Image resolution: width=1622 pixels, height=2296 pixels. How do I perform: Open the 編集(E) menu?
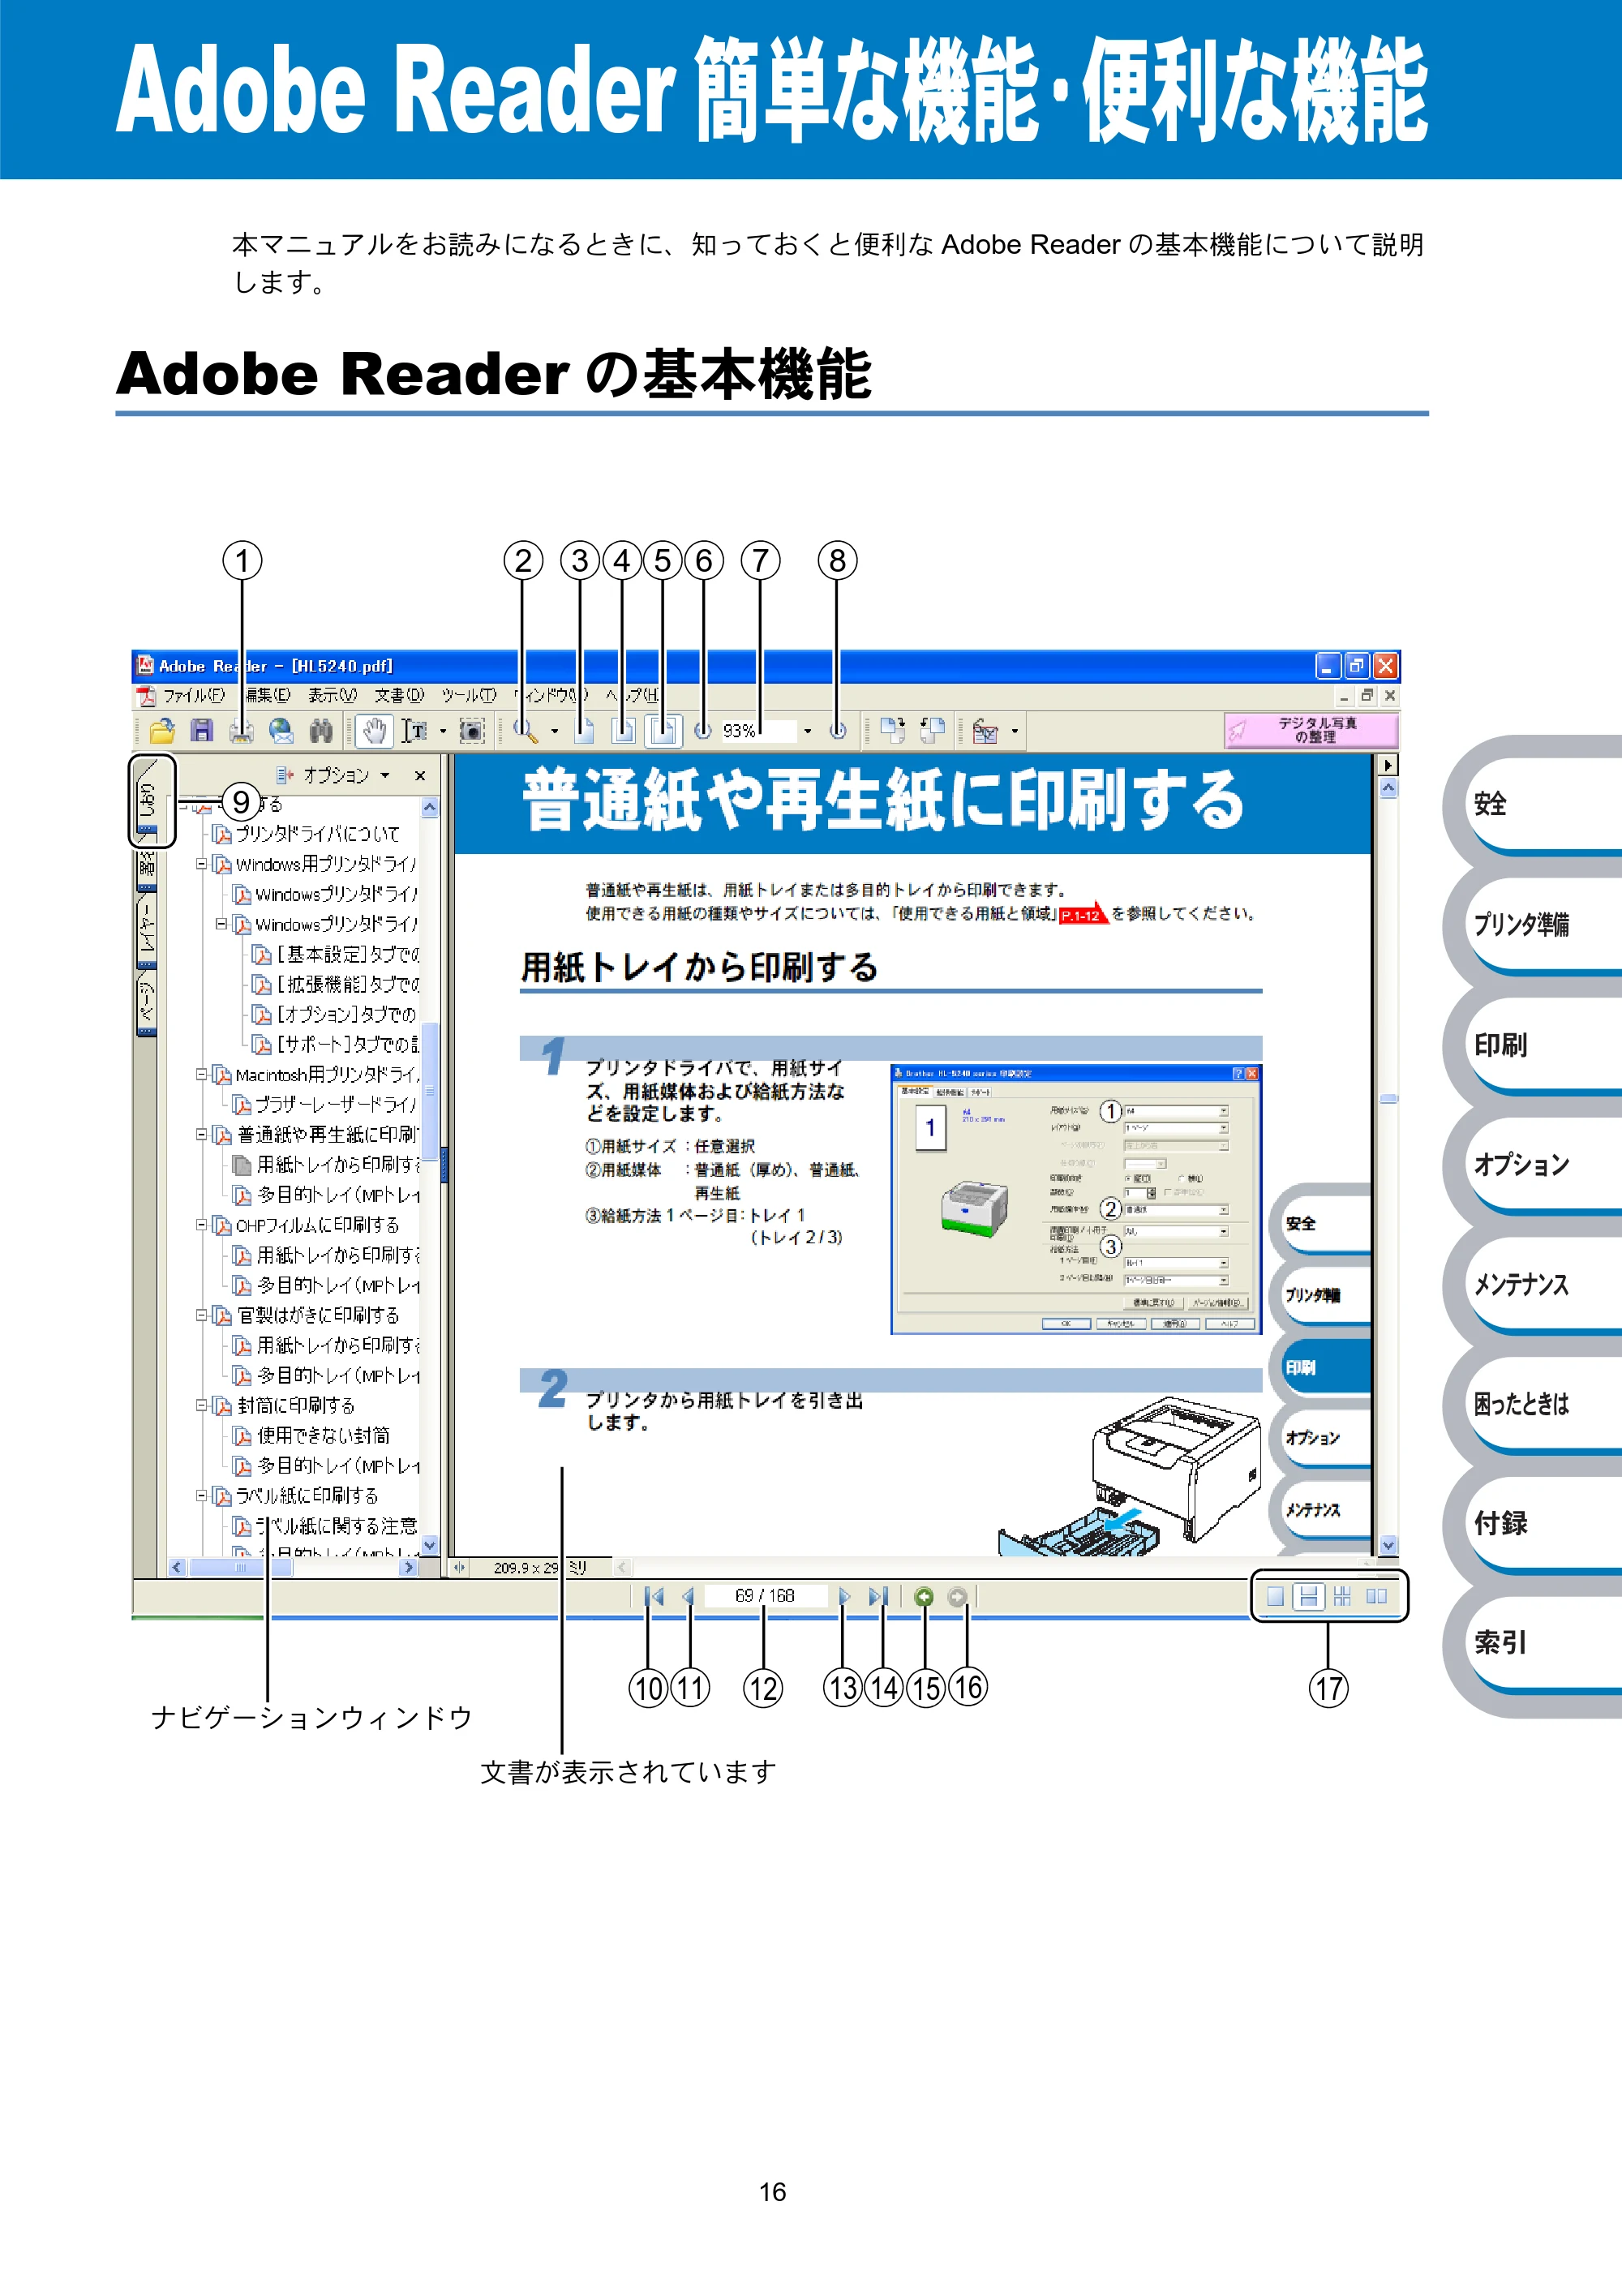[268, 695]
